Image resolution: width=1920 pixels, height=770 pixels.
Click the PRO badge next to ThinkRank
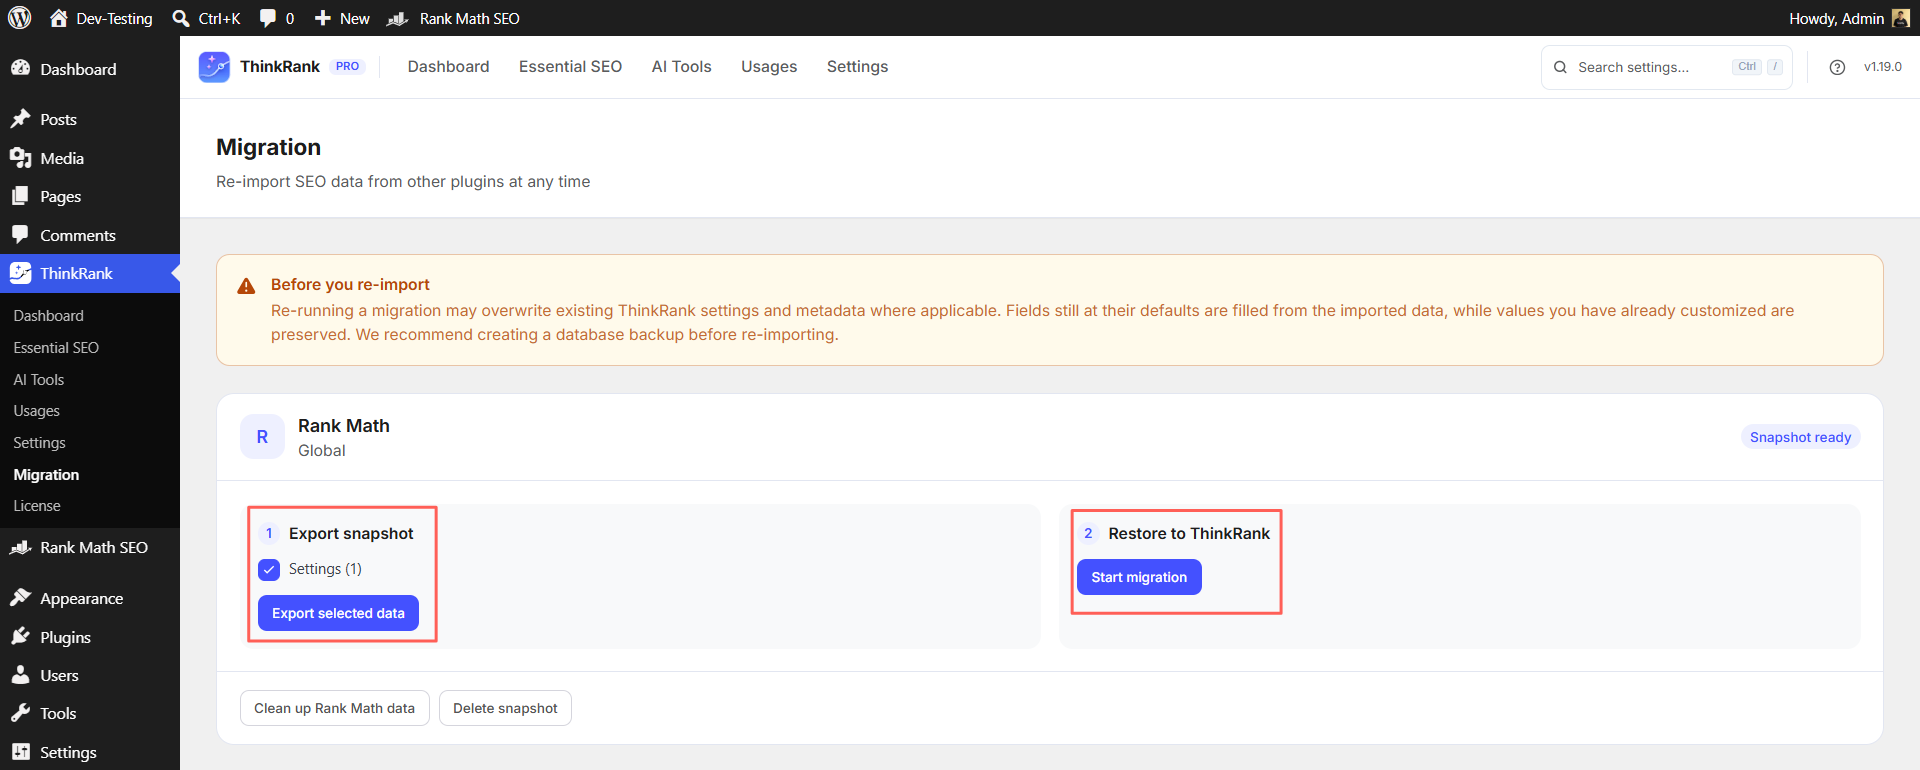point(347,67)
